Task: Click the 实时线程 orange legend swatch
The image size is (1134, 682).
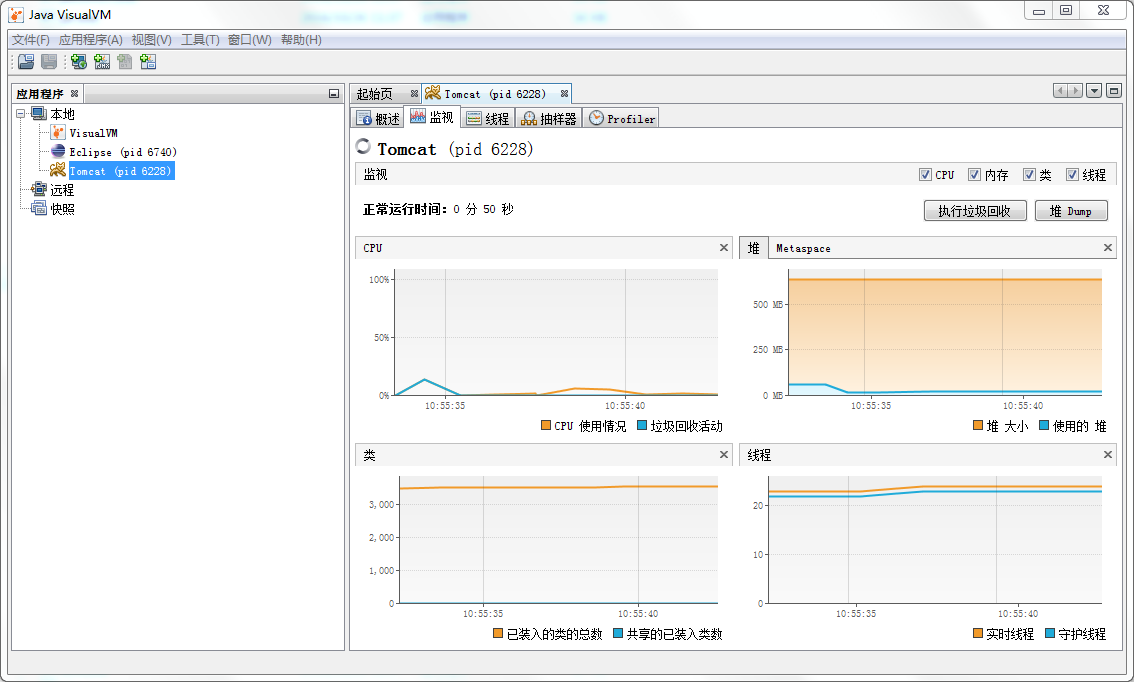Action: 978,634
